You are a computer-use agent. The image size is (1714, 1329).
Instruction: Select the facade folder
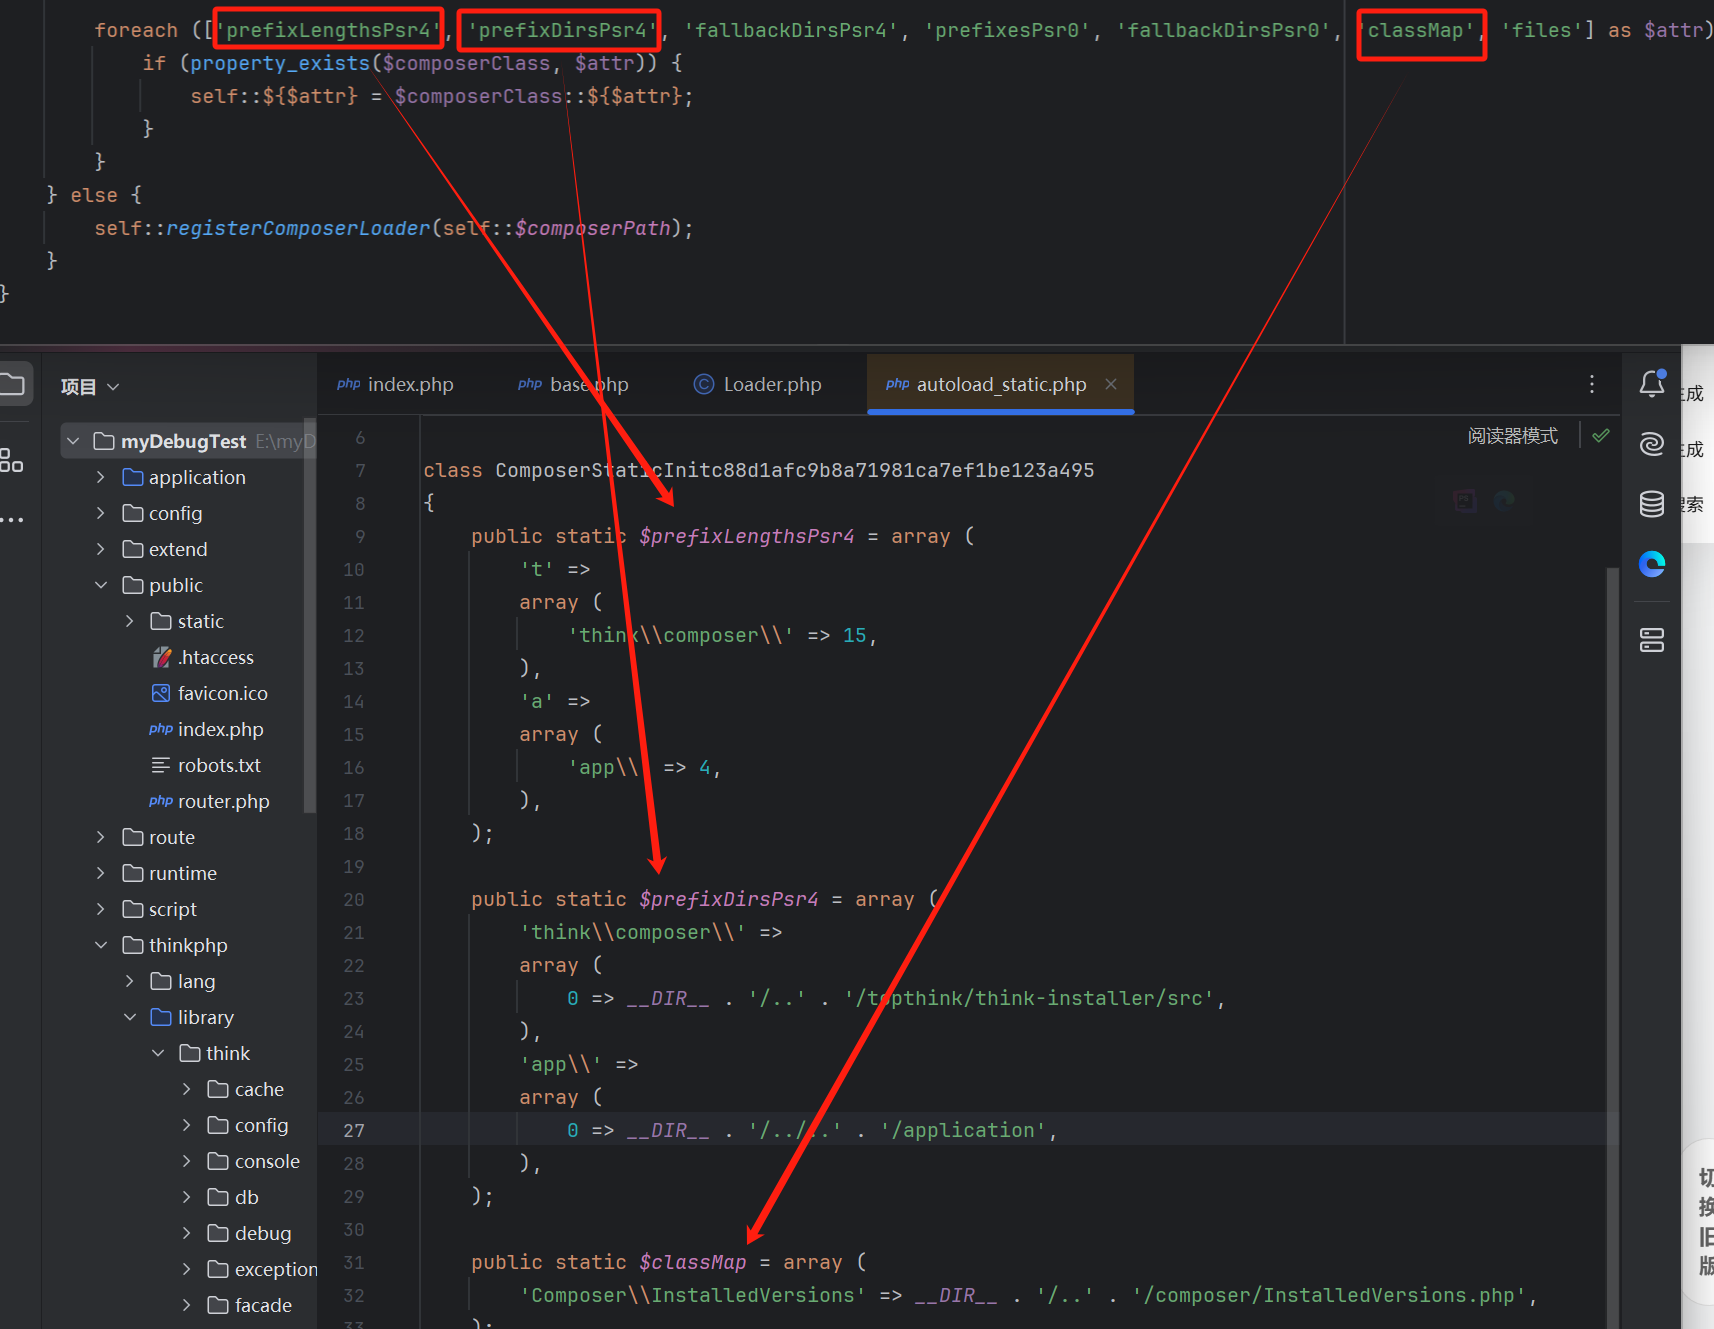[250, 1305]
